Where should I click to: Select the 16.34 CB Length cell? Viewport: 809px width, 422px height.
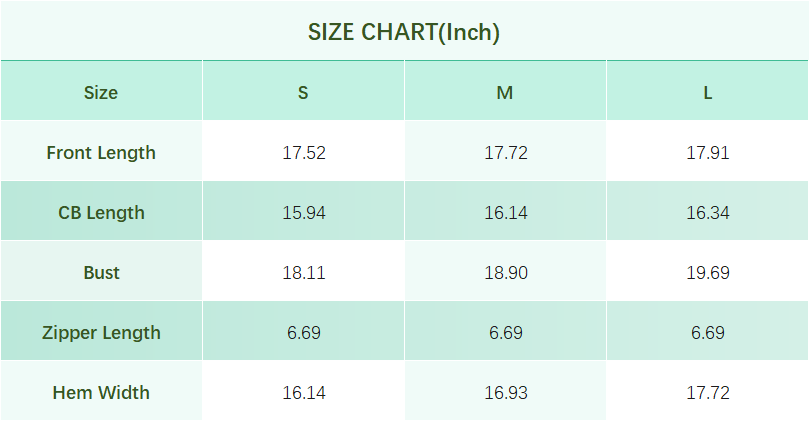click(707, 213)
